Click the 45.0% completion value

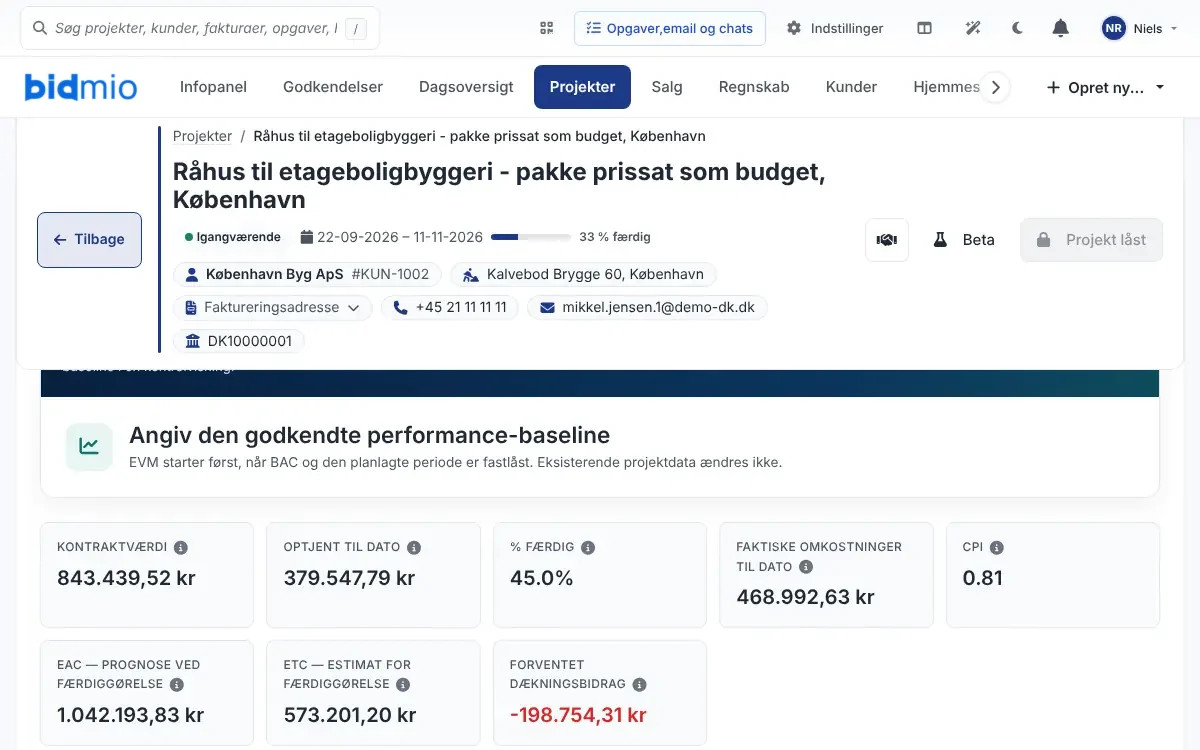pos(541,578)
